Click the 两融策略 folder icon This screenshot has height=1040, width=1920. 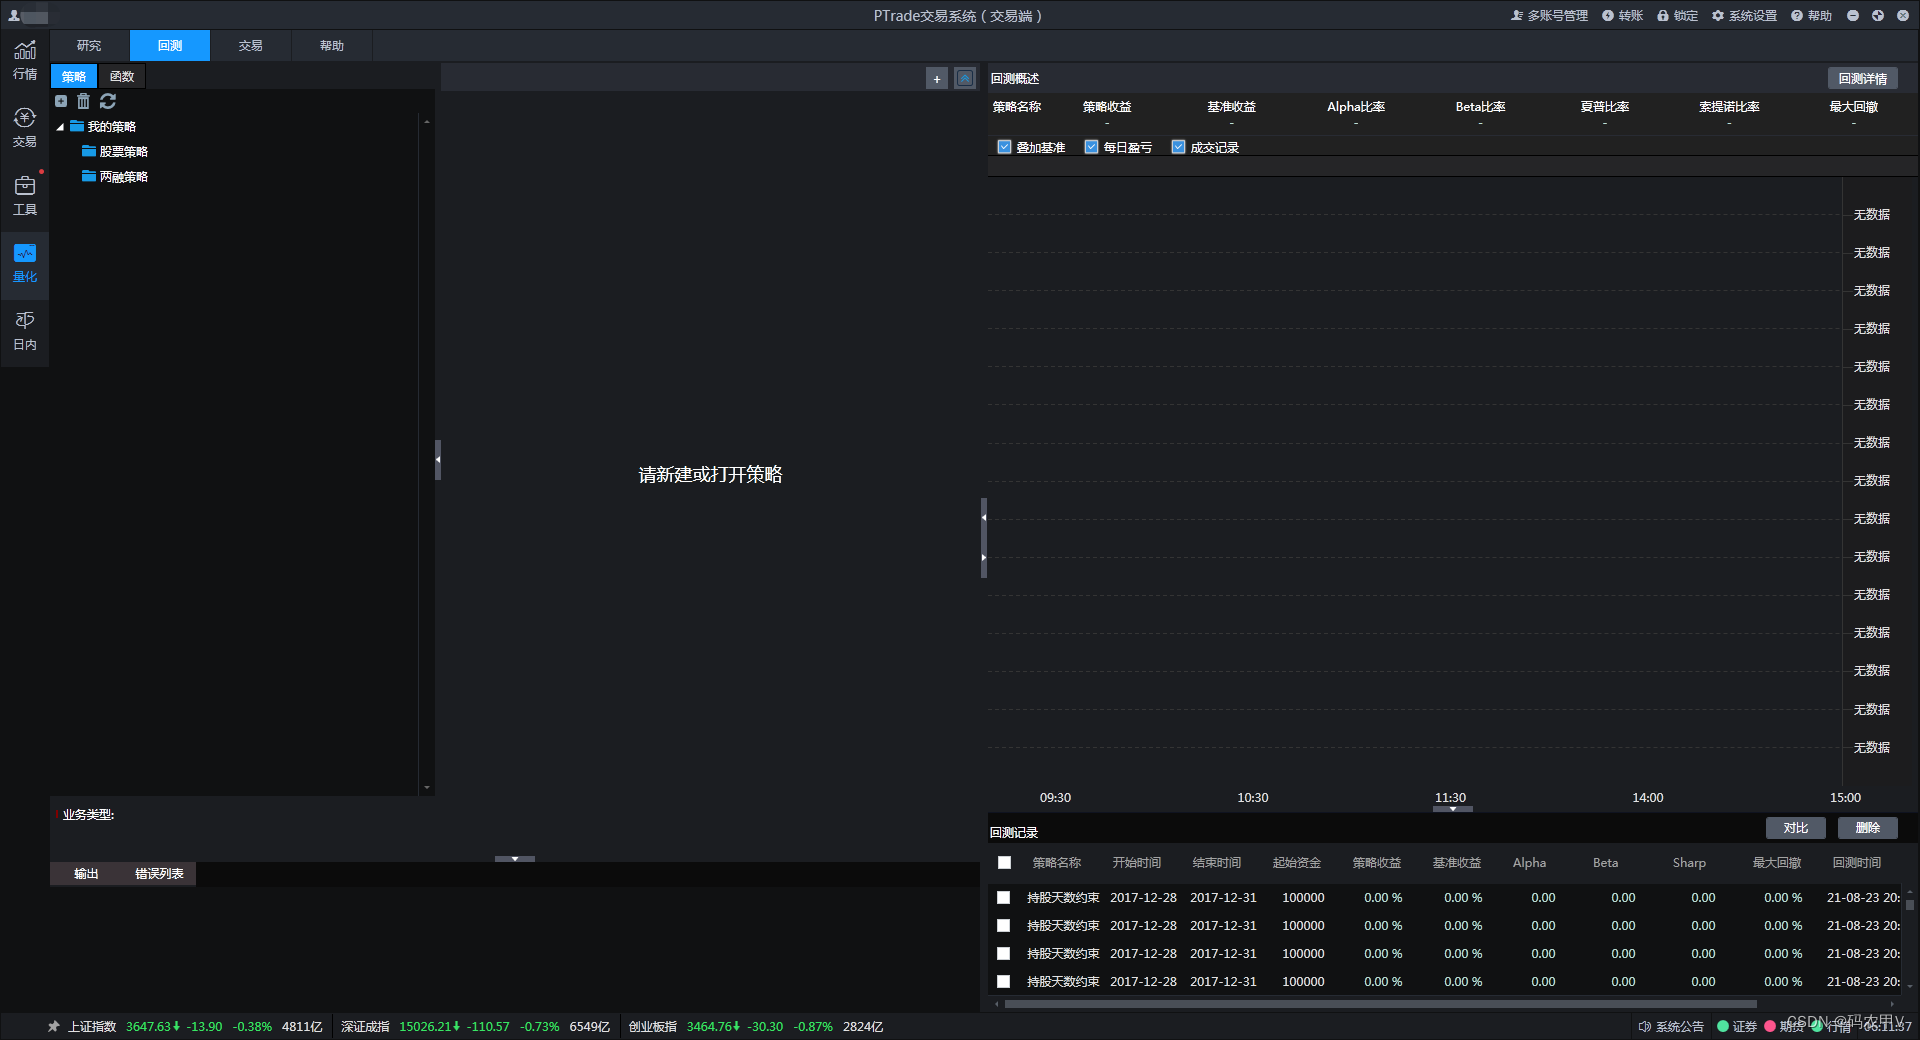pyautogui.click(x=89, y=176)
